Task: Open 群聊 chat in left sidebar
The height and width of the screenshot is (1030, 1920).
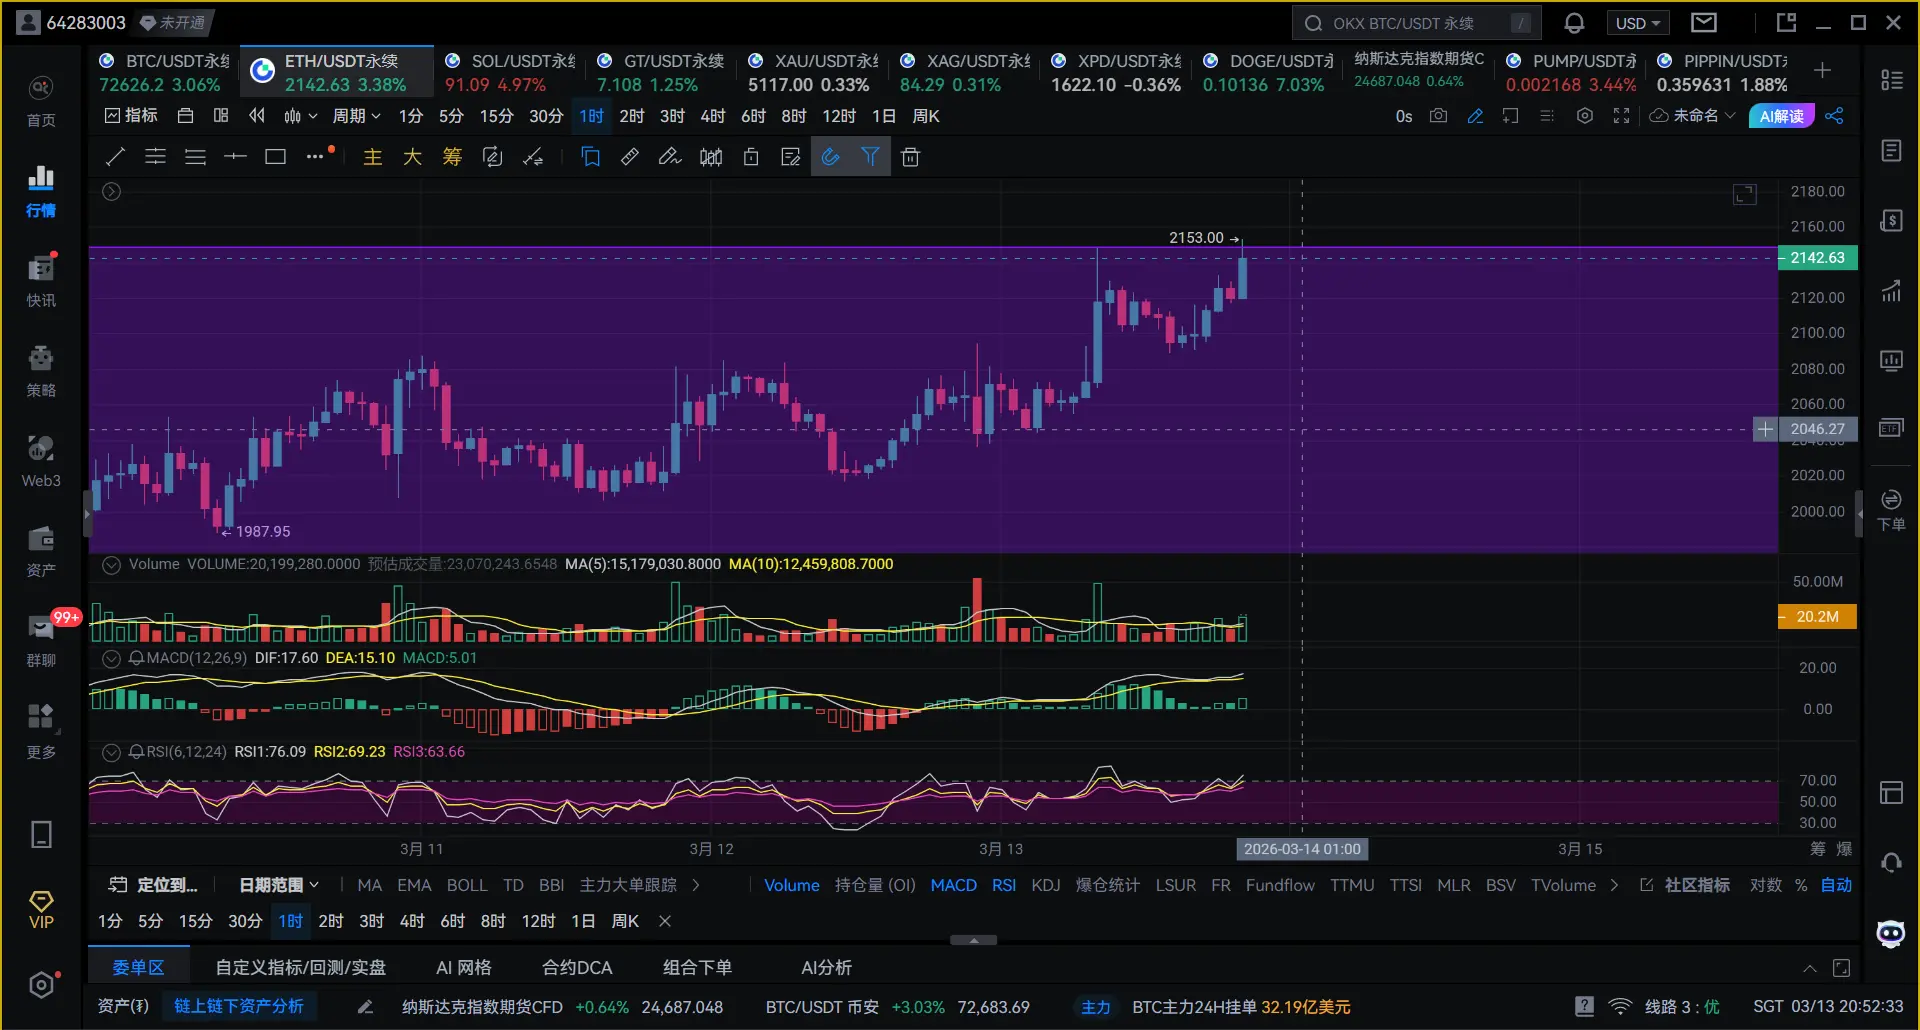Action: click(x=41, y=641)
